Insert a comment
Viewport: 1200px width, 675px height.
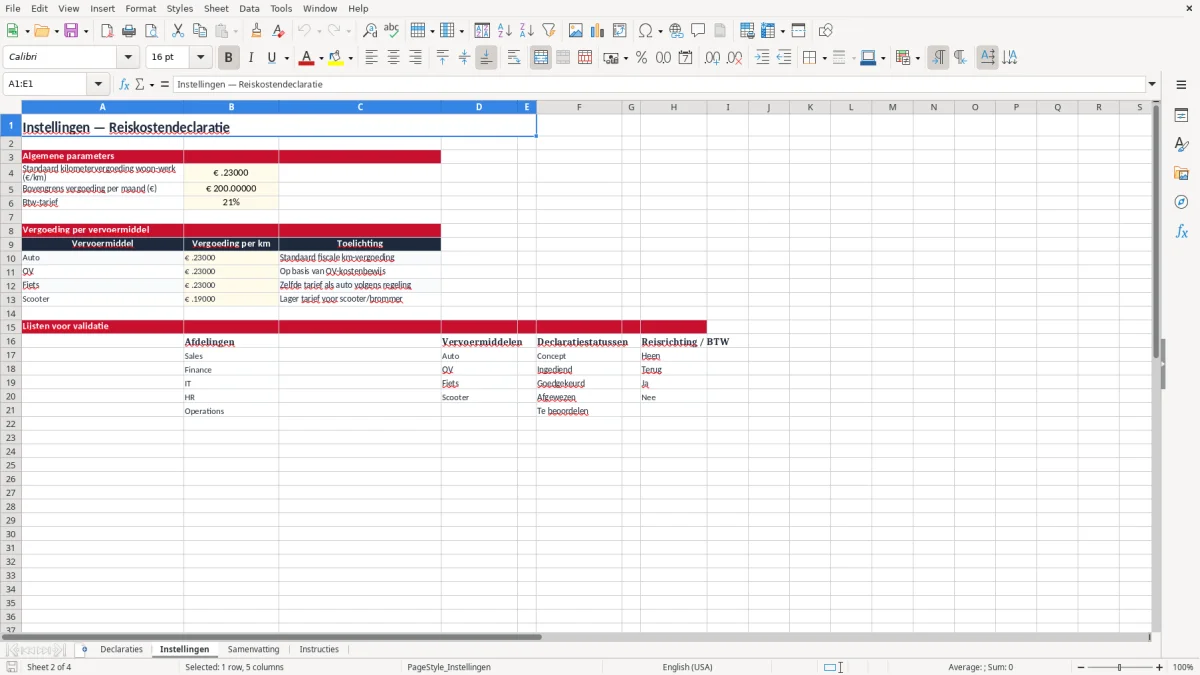coord(698,31)
